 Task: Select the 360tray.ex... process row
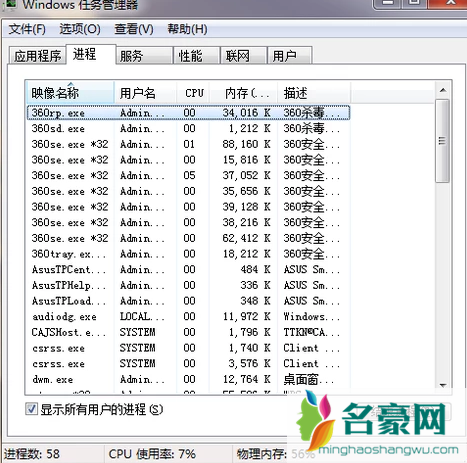[188, 254]
